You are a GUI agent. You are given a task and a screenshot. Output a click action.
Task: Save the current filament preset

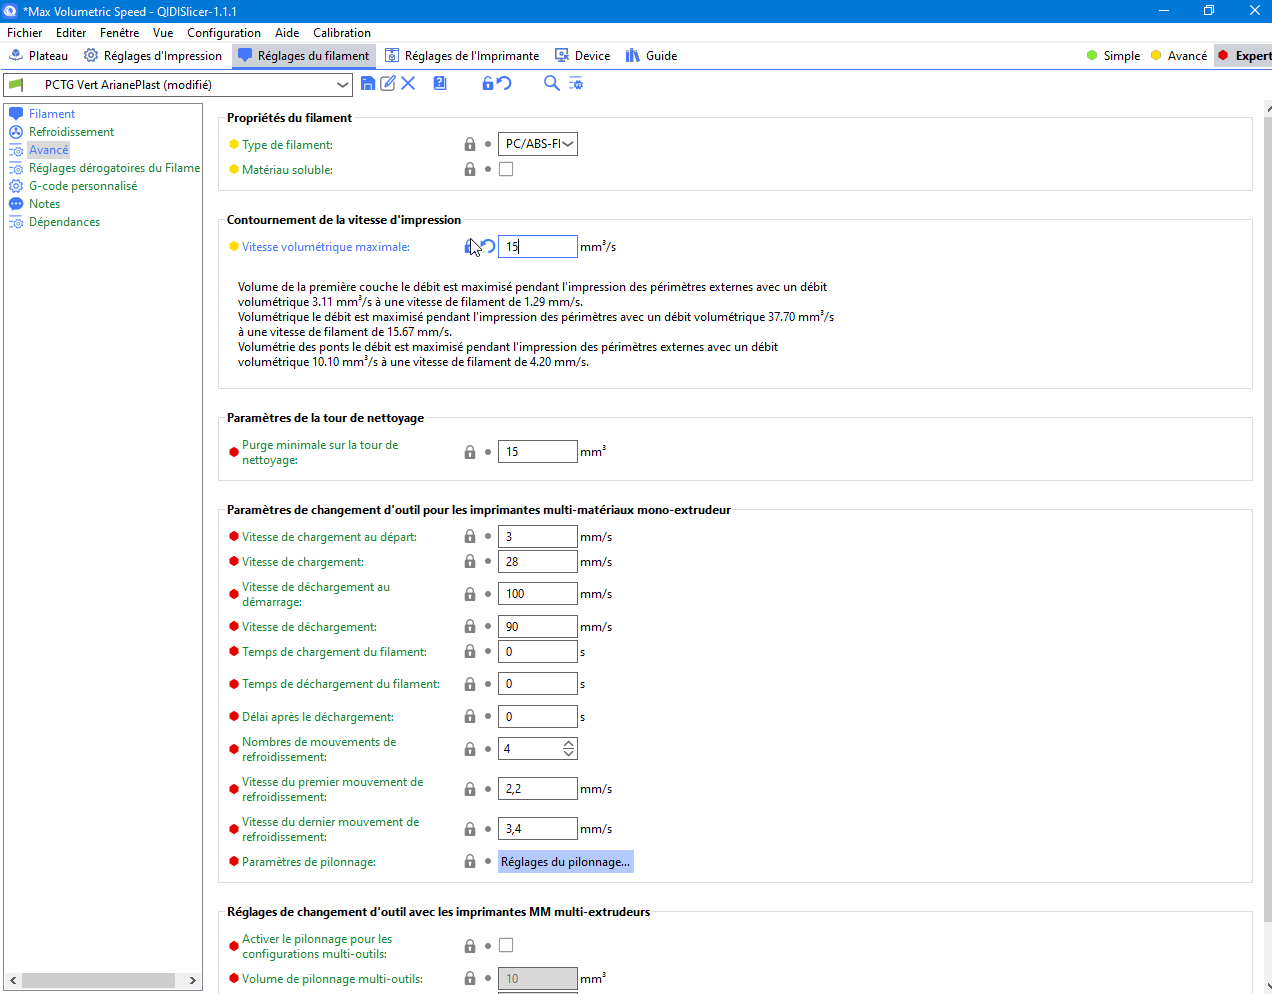click(368, 84)
